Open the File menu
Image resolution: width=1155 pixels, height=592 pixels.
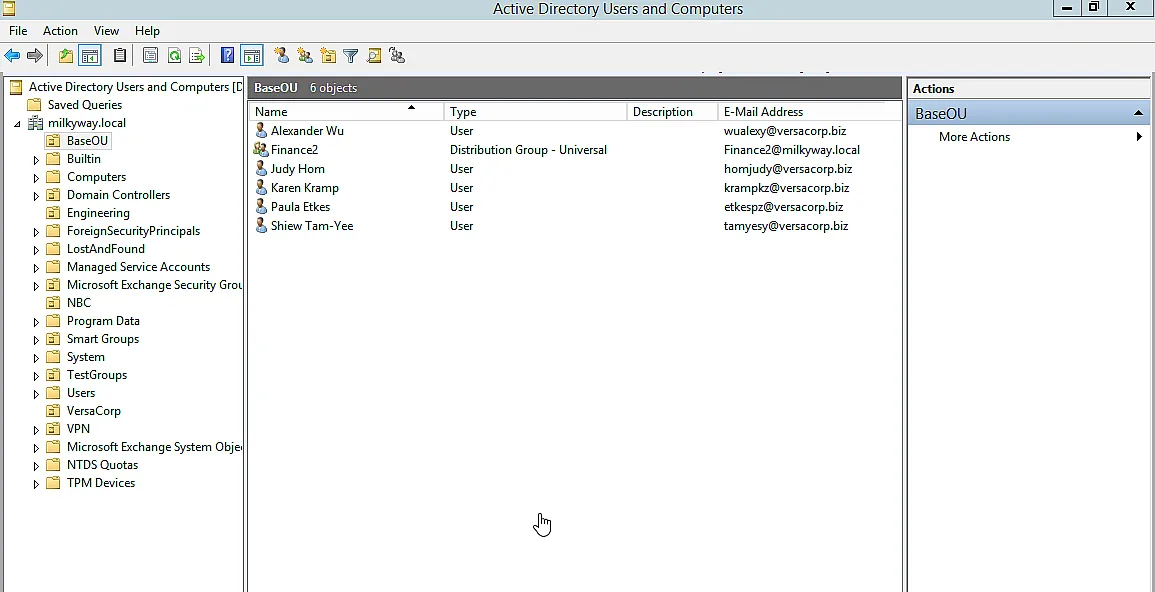click(x=18, y=31)
